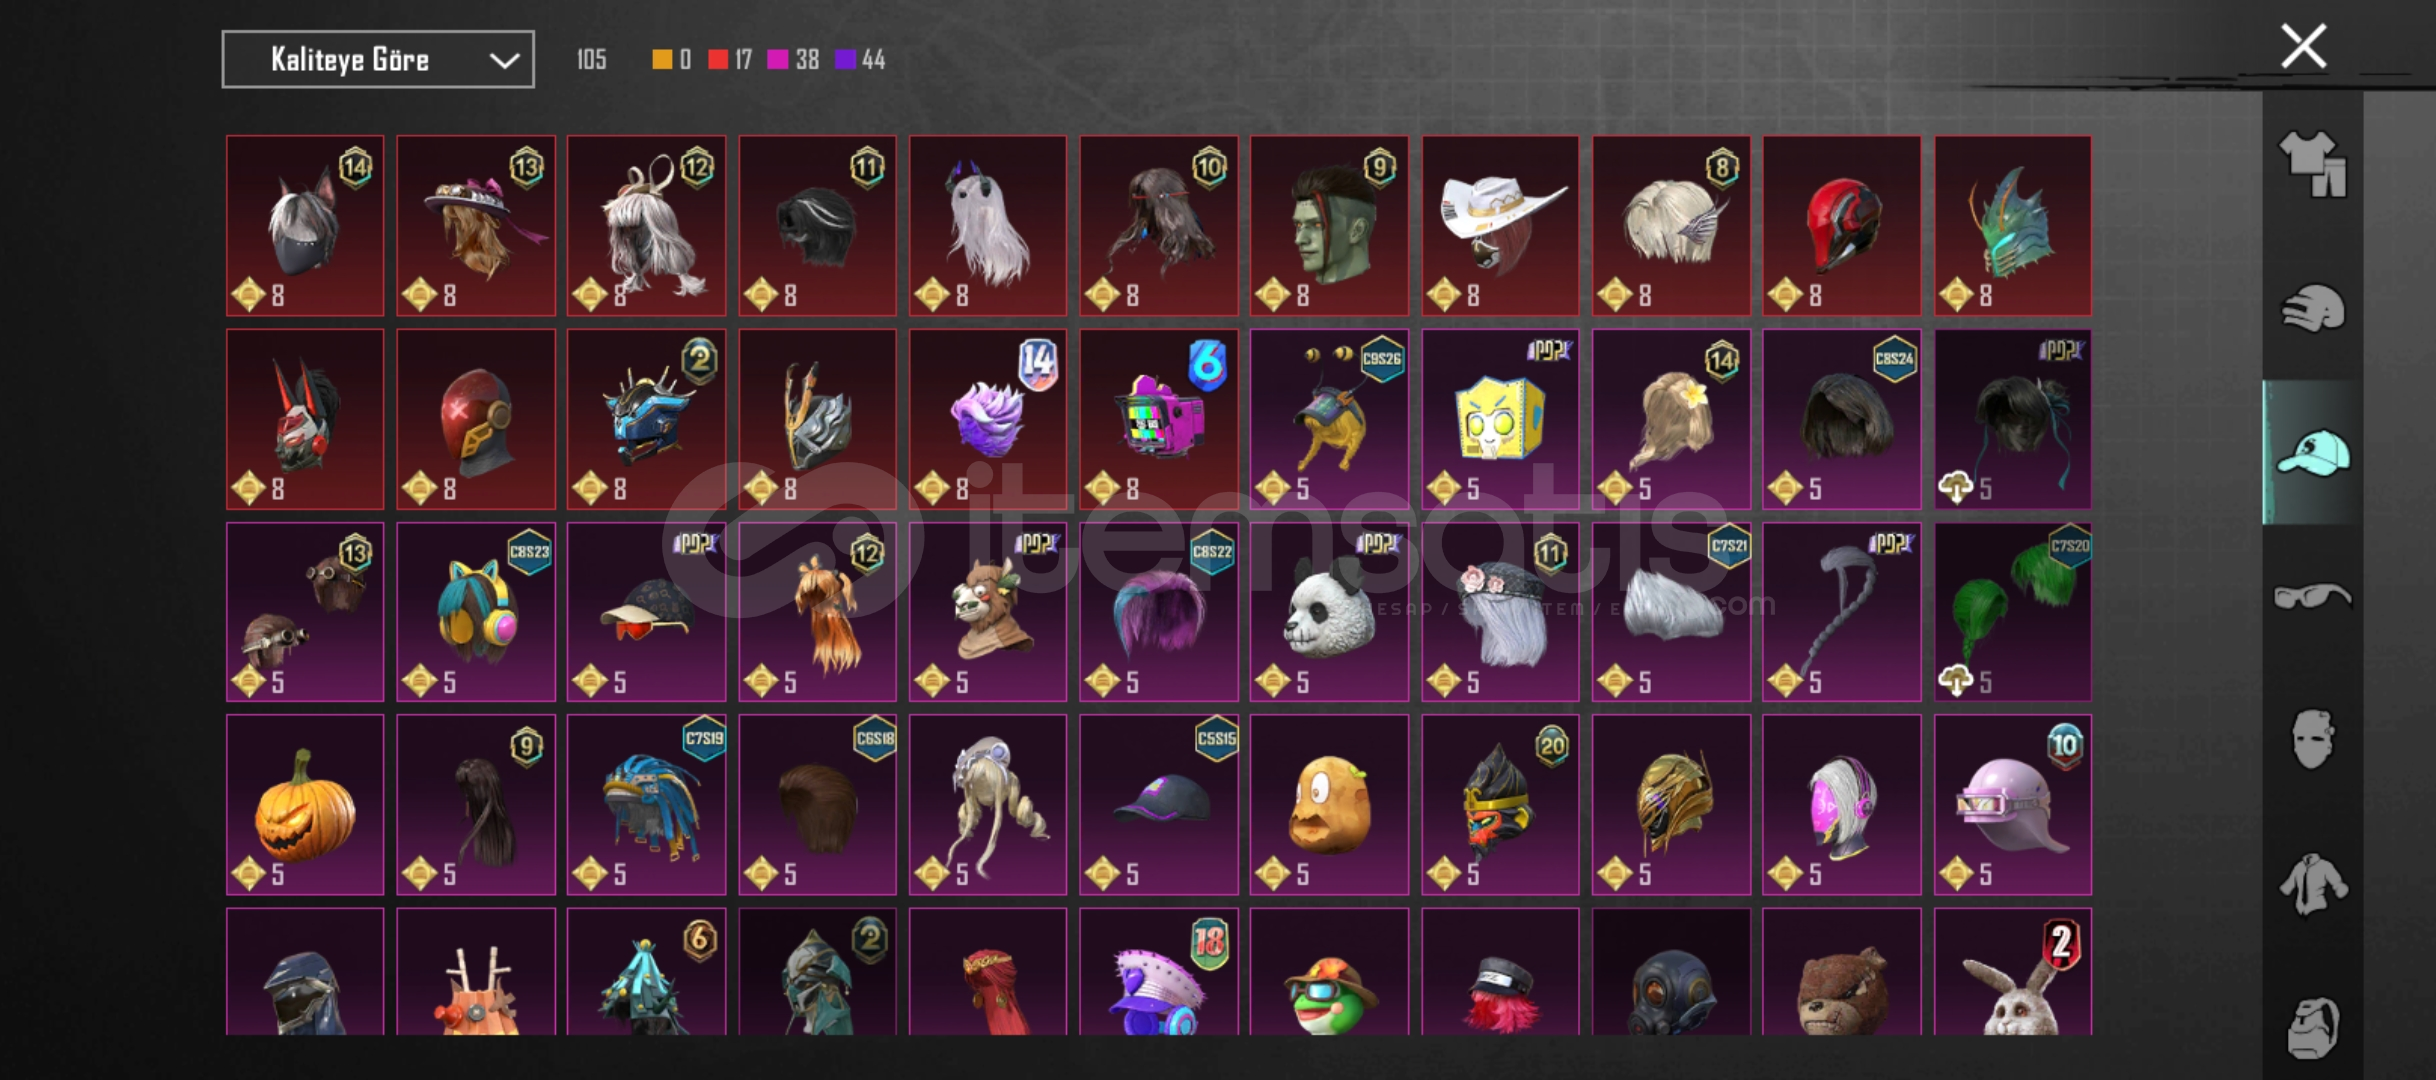Screen dimensions: 2436x1080
Task: Choose the potato head item
Action: 1329,805
